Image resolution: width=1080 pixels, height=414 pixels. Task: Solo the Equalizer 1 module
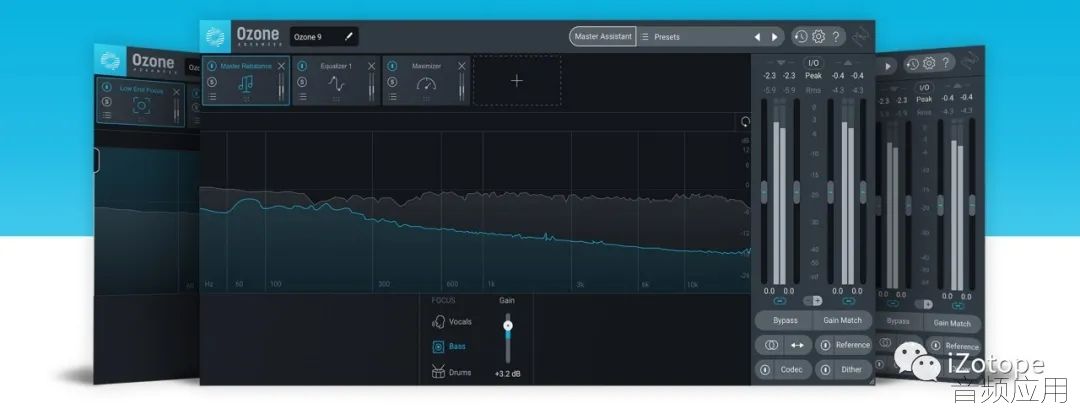point(302,82)
